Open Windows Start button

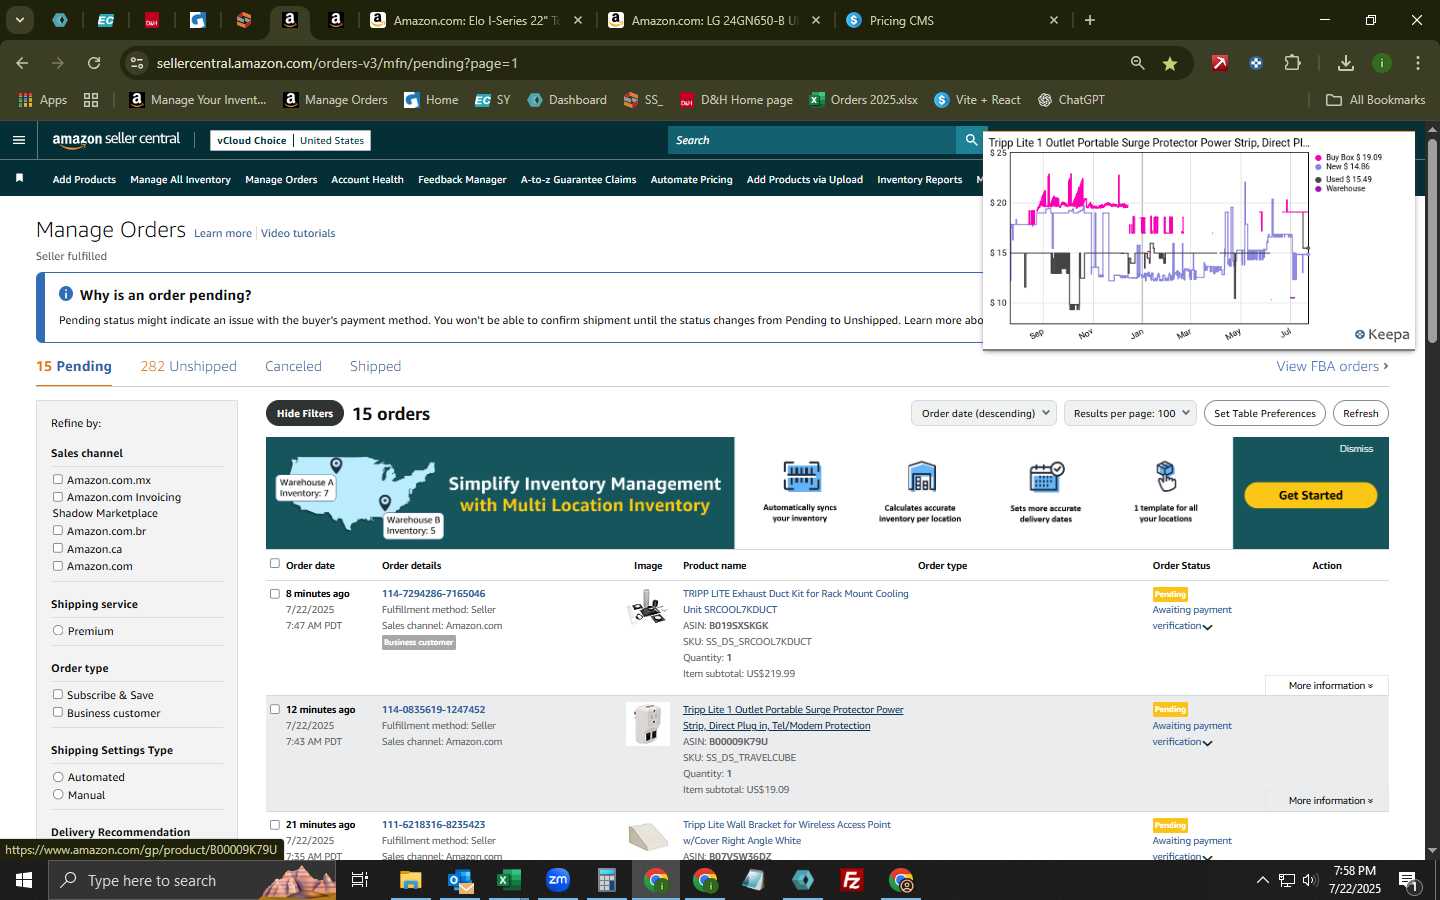[23, 880]
